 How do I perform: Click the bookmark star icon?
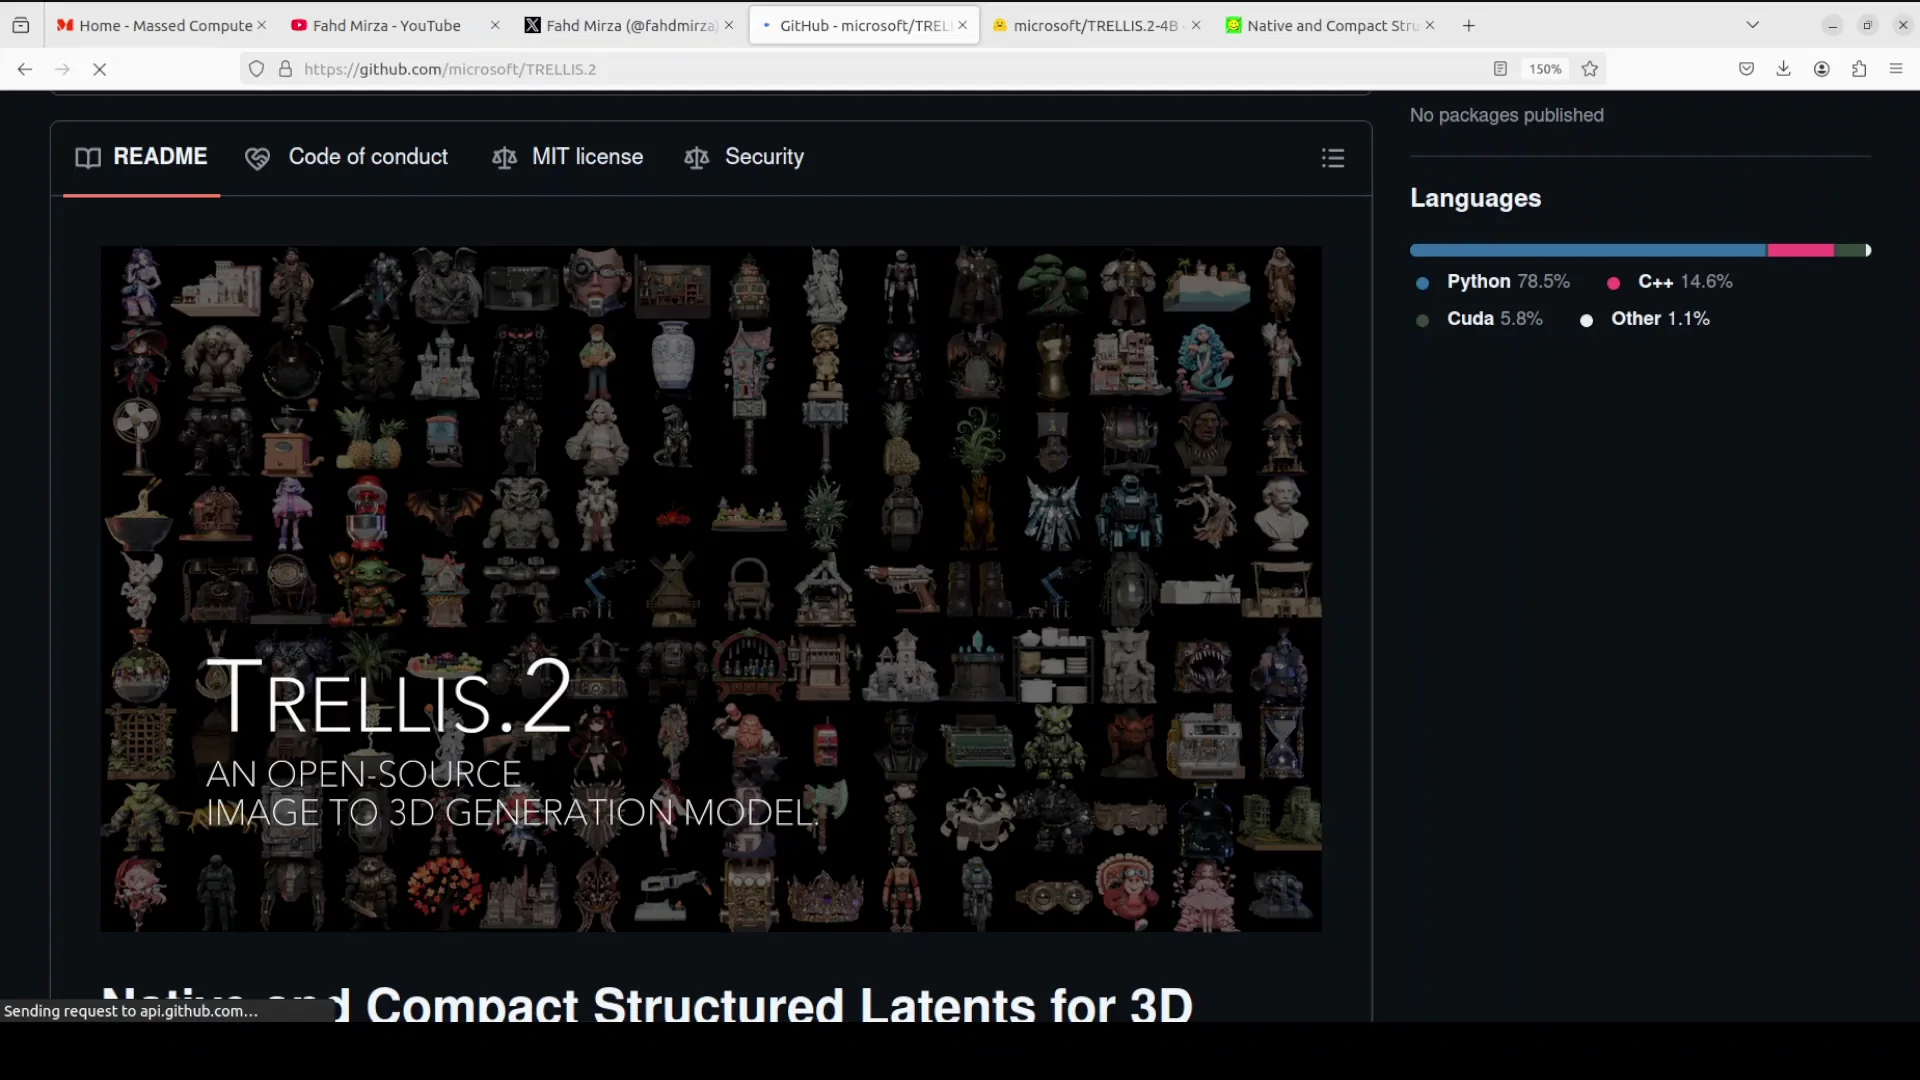coord(1590,69)
